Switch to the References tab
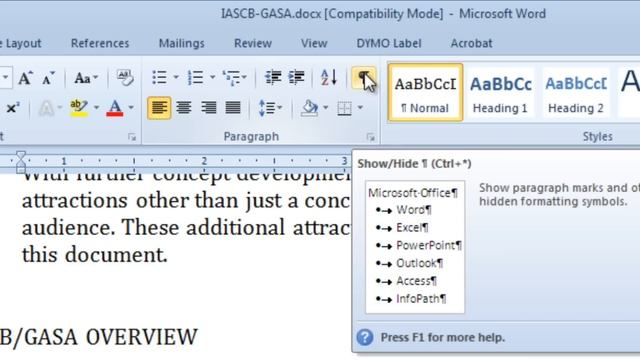The width and height of the screenshot is (640, 360). [100, 43]
